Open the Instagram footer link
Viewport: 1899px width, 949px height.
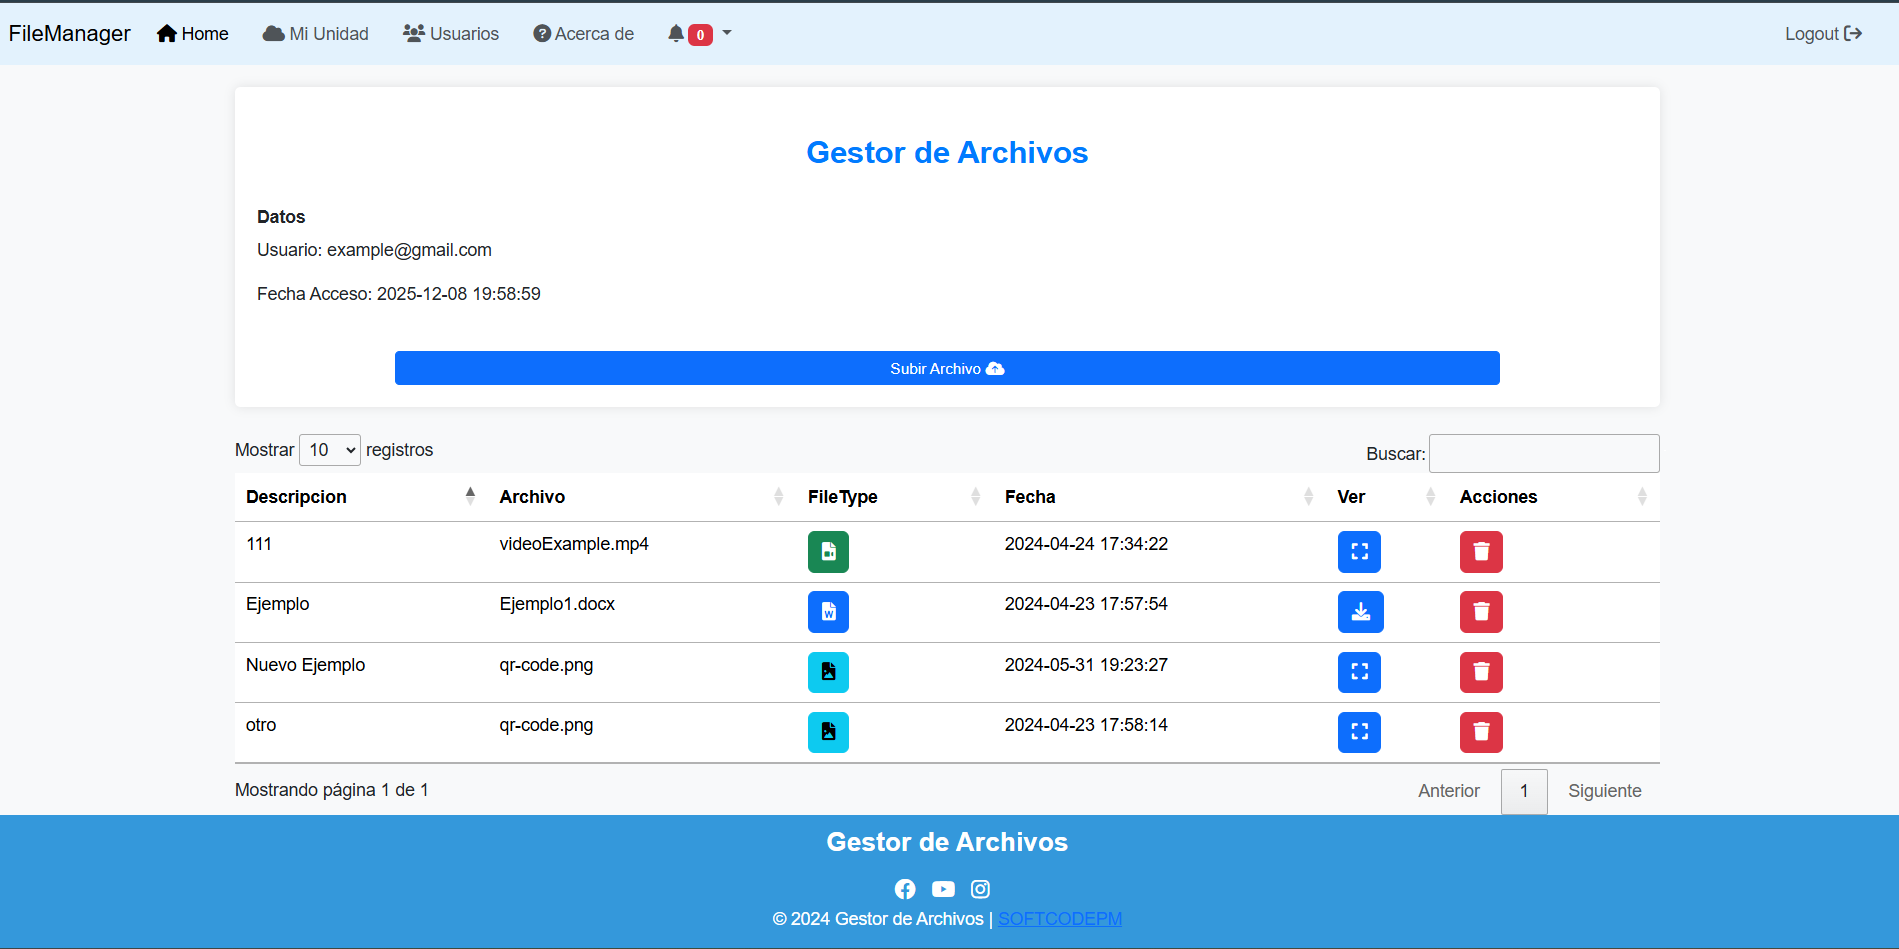980,889
